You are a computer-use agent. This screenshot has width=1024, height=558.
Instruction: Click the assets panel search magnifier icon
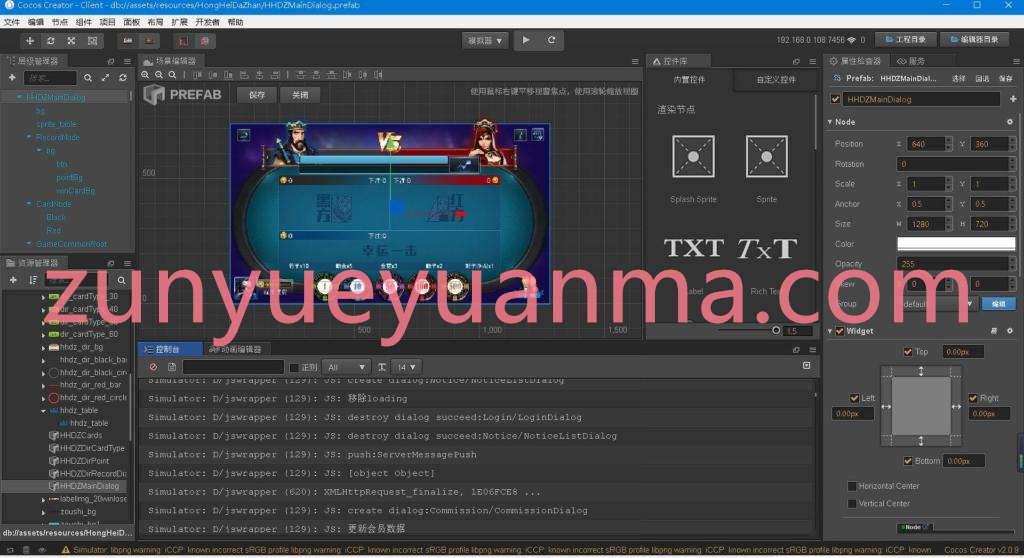pos(121,280)
